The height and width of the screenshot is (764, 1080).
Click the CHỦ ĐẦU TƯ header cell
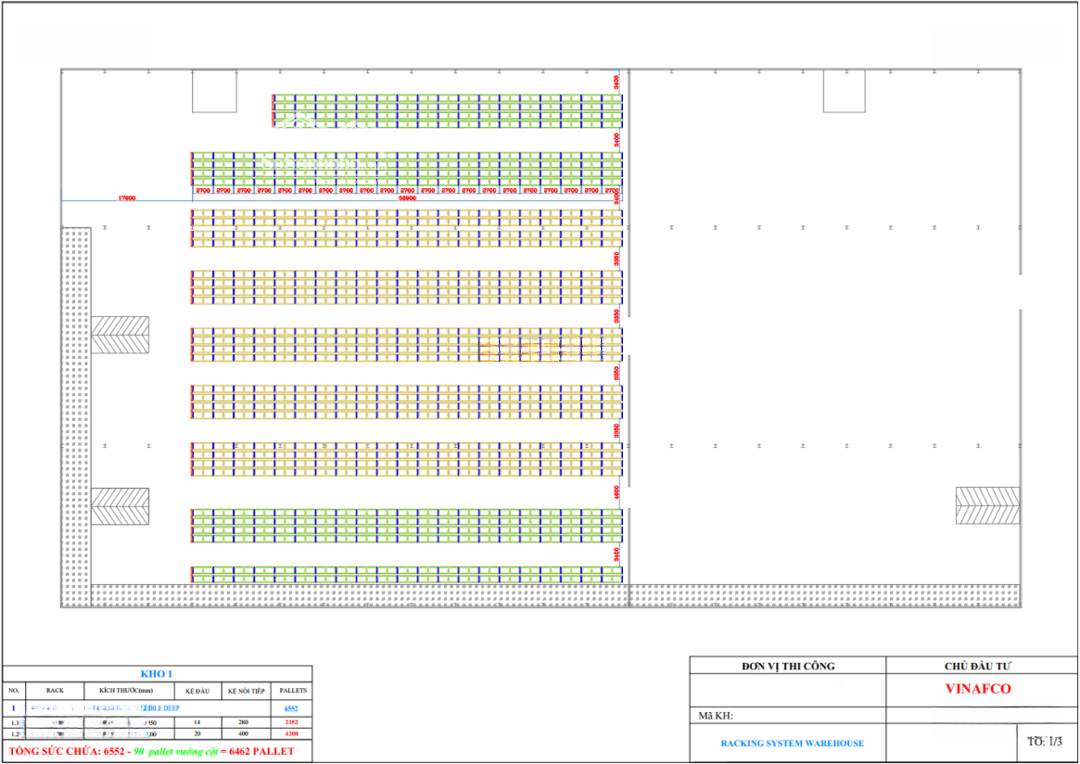(981, 665)
